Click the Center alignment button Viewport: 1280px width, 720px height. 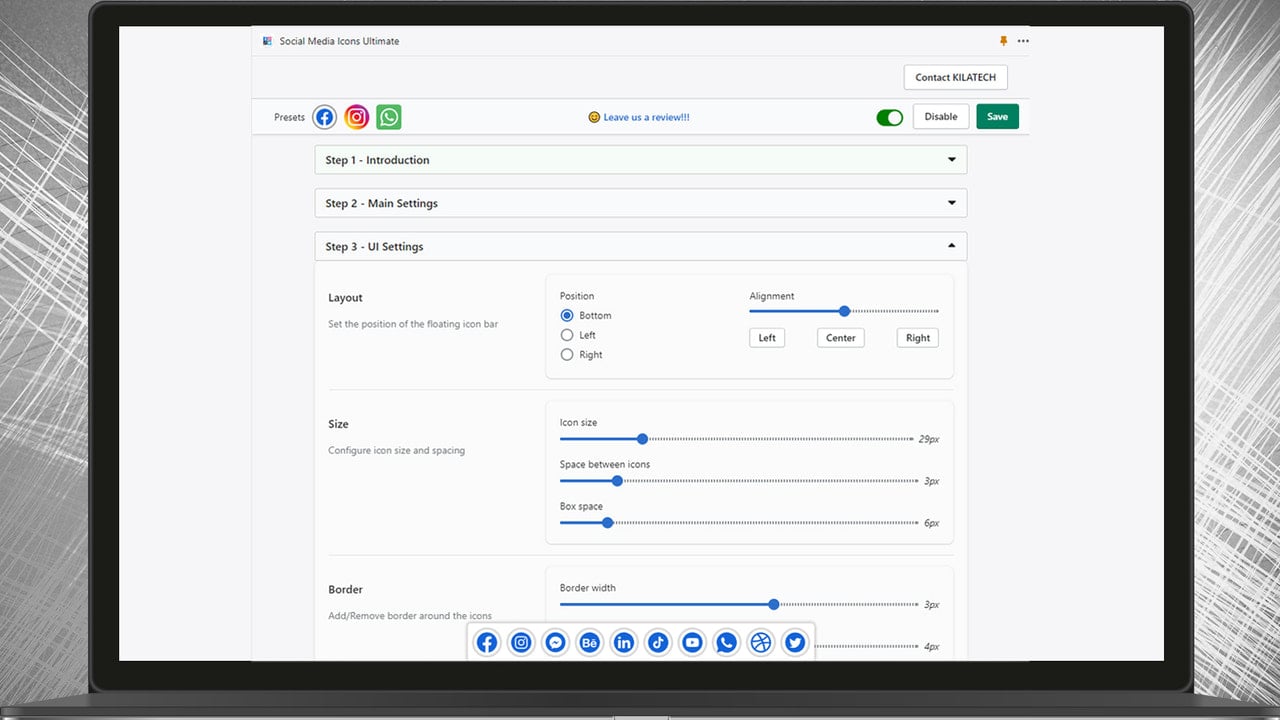click(x=841, y=338)
